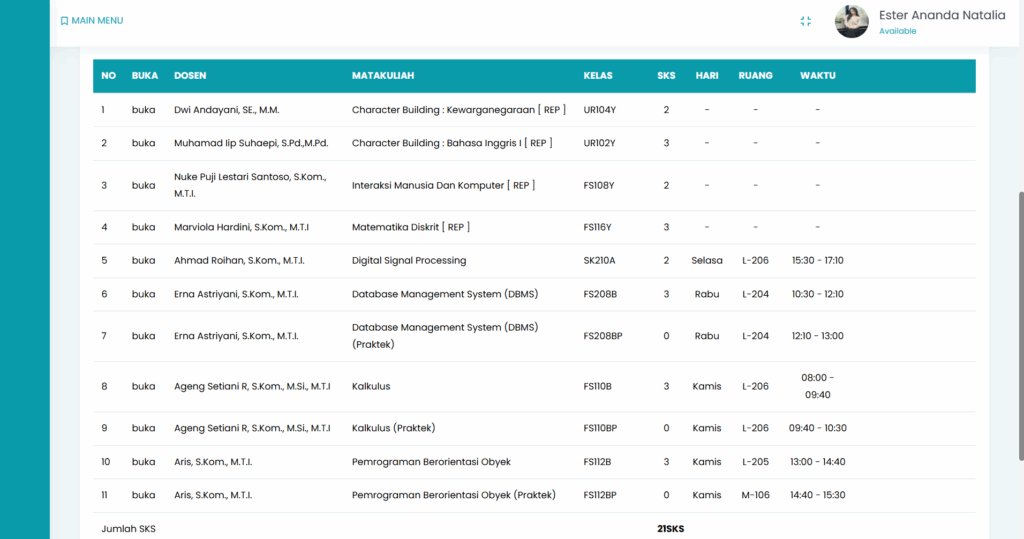Click the HARI column header
Image resolution: width=1024 pixels, height=539 pixels.
[707, 76]
